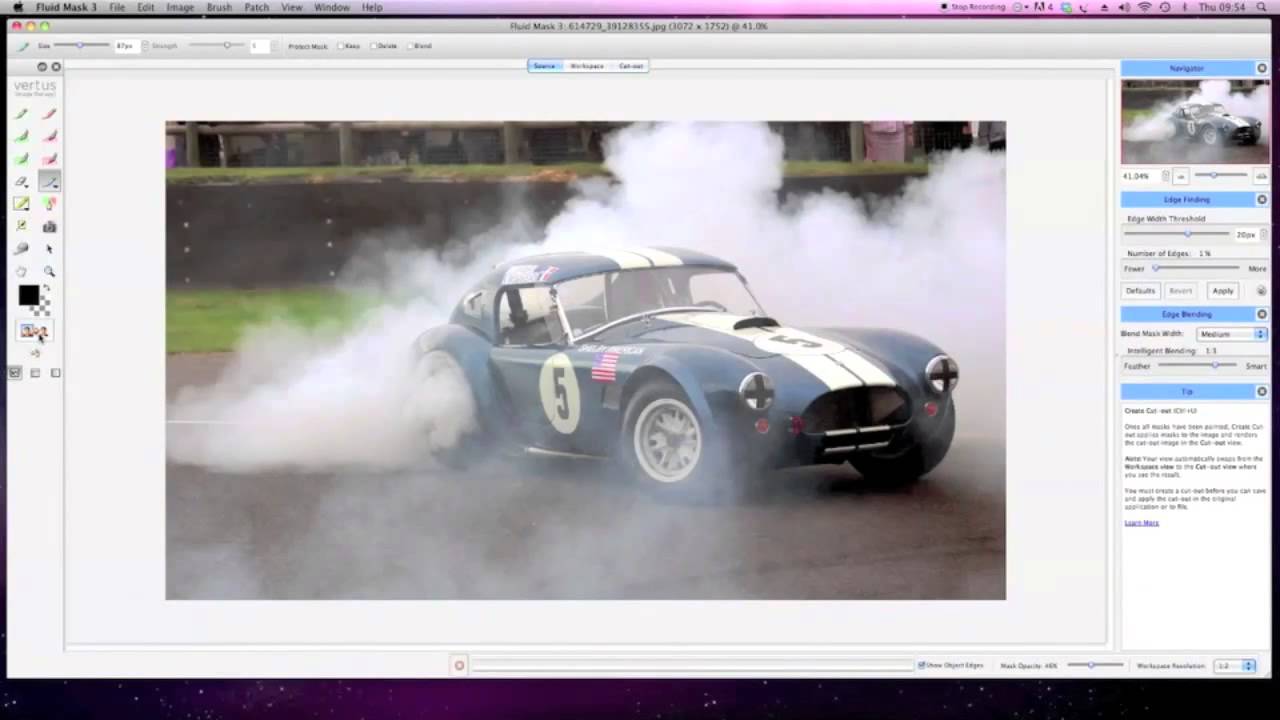Open Workspace Resolution dropdown

coord(1234,665)
